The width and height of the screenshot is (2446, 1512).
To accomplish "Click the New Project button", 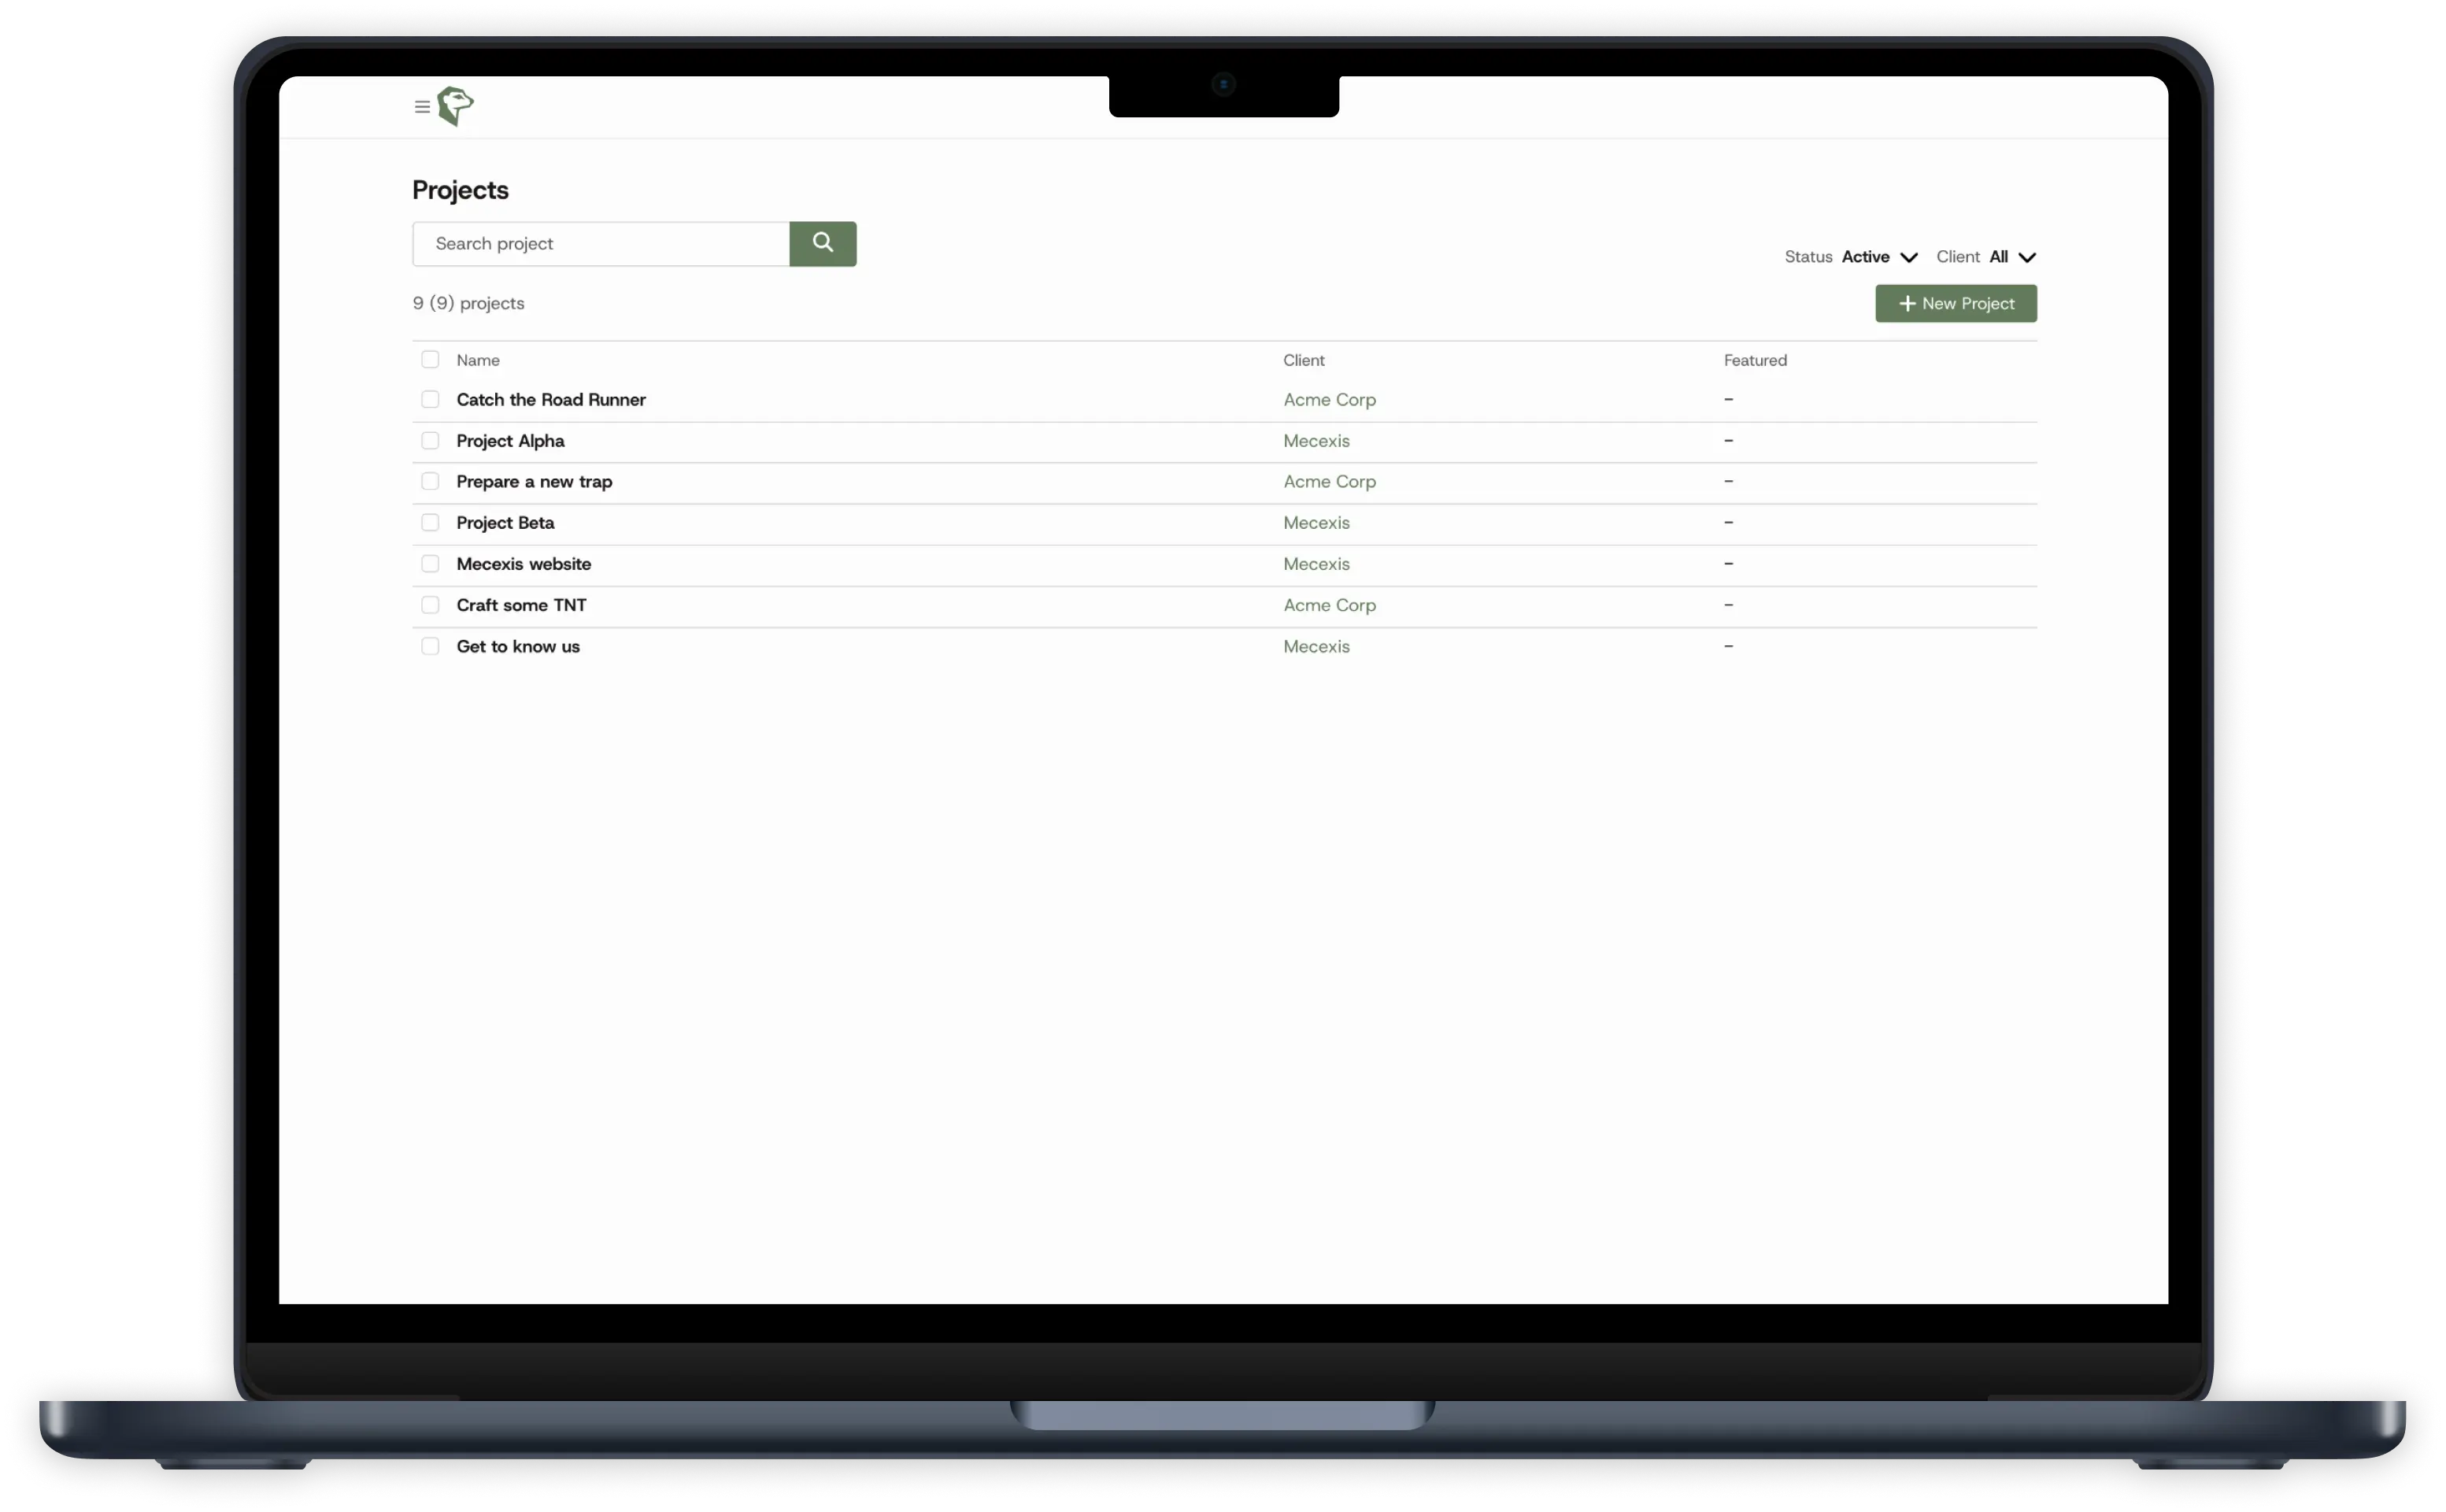I will [1955, 304].
